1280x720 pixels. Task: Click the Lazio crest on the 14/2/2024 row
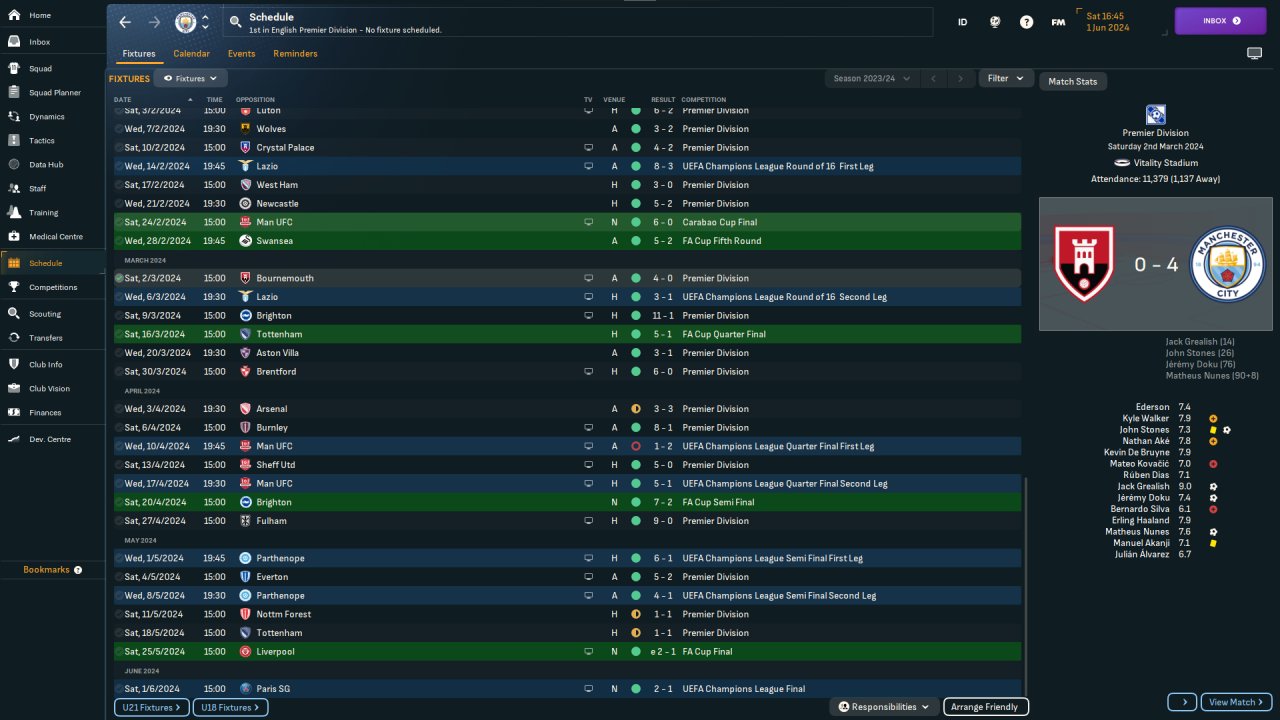tap(246, 166)
